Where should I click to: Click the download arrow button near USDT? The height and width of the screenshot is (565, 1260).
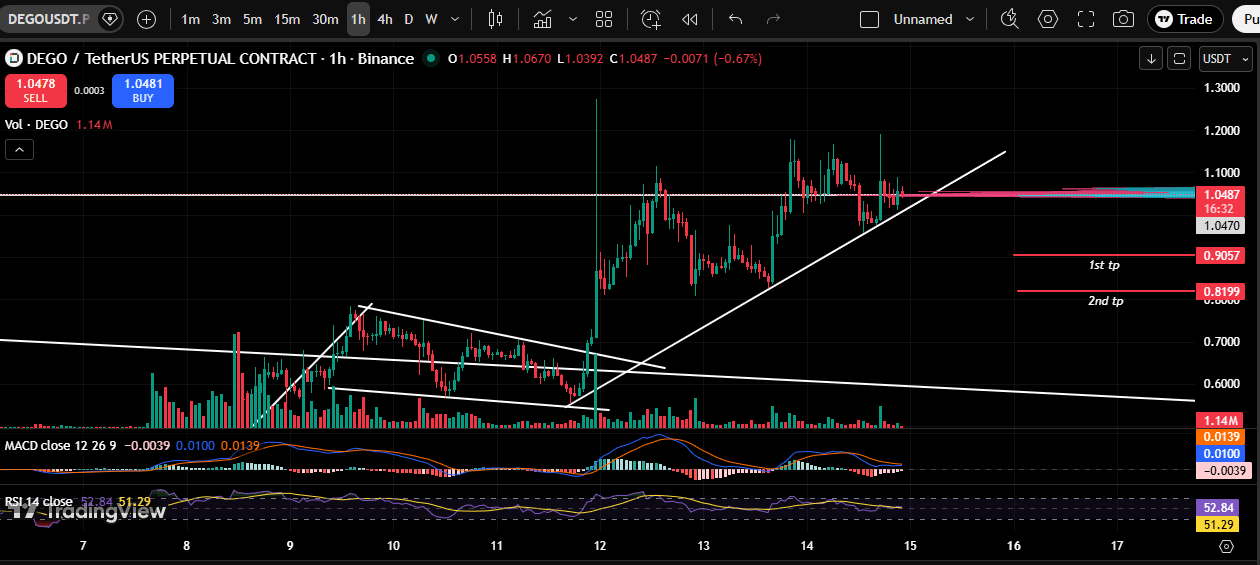[x=1151, y=59]
